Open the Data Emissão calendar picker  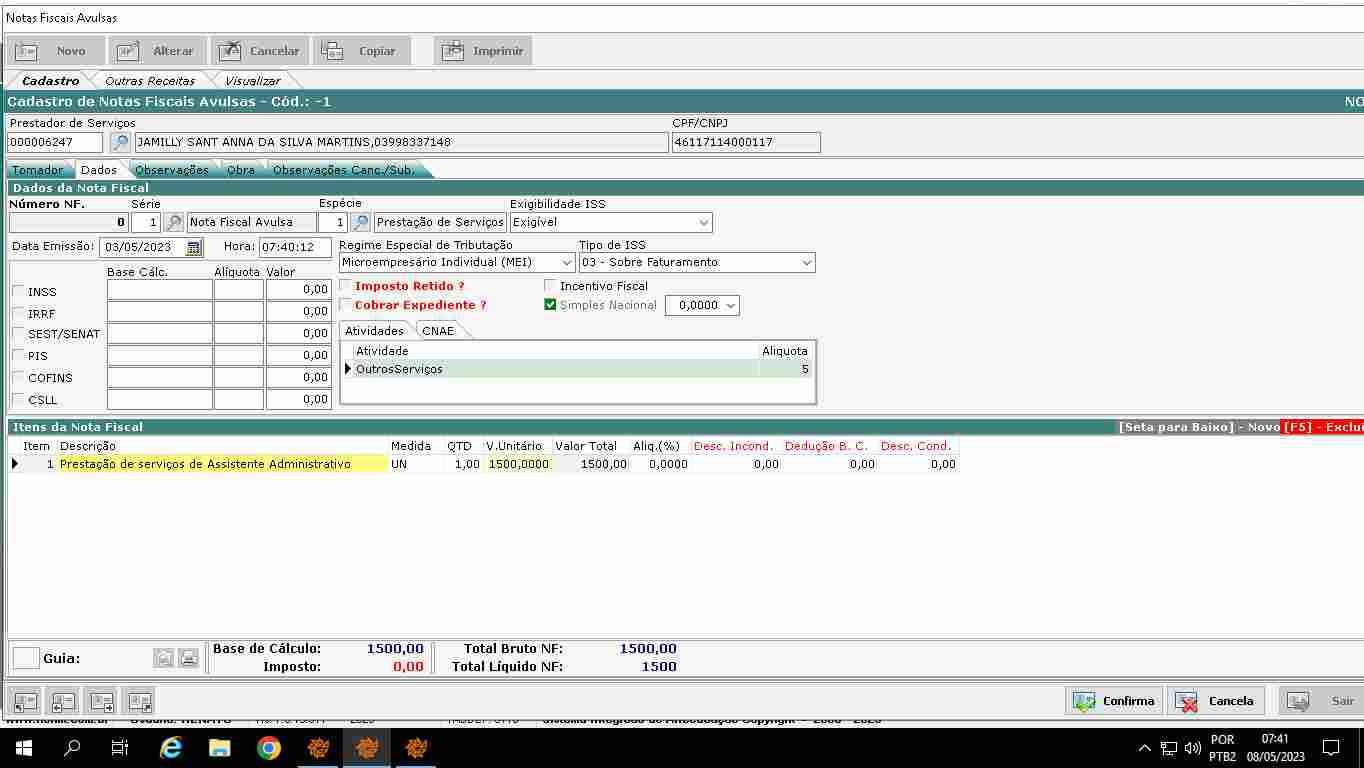194,247
